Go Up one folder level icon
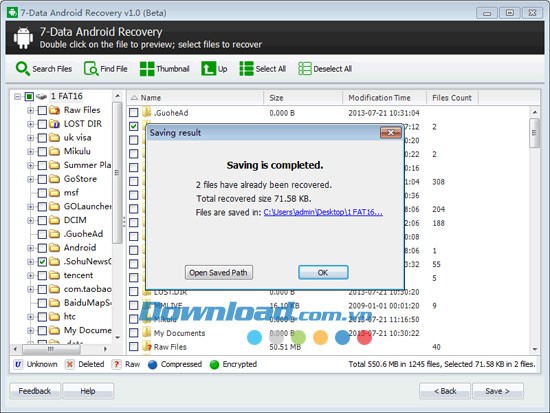The image size is (550, 413). coord(208,68)
